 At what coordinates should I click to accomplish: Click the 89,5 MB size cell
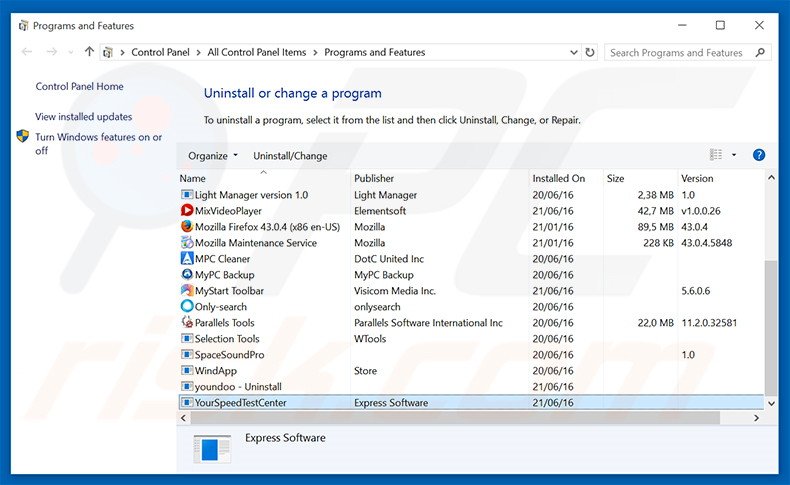(x=655, y=227)
